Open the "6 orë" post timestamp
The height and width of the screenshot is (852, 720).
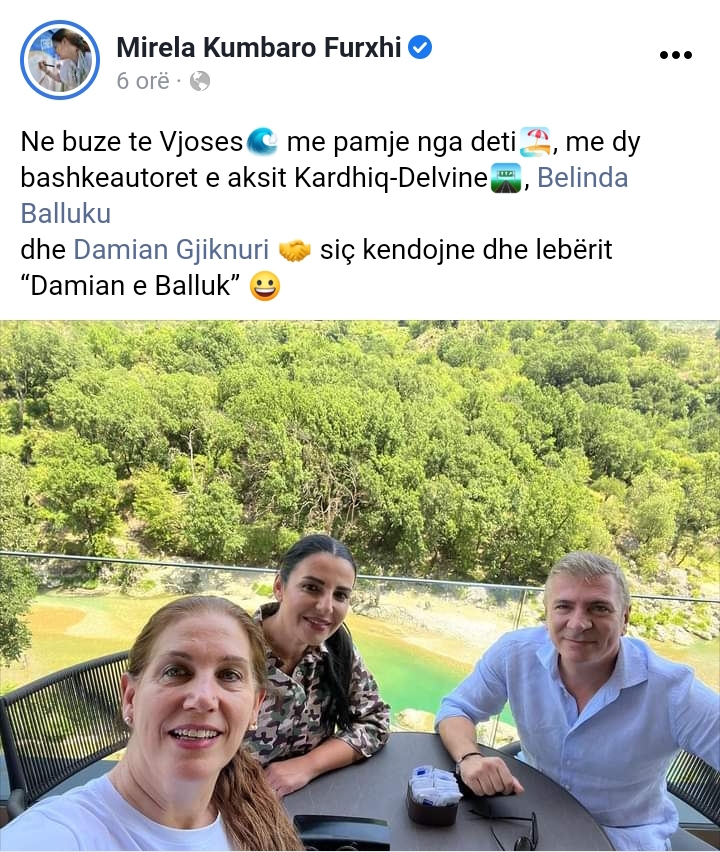point(143,81)
